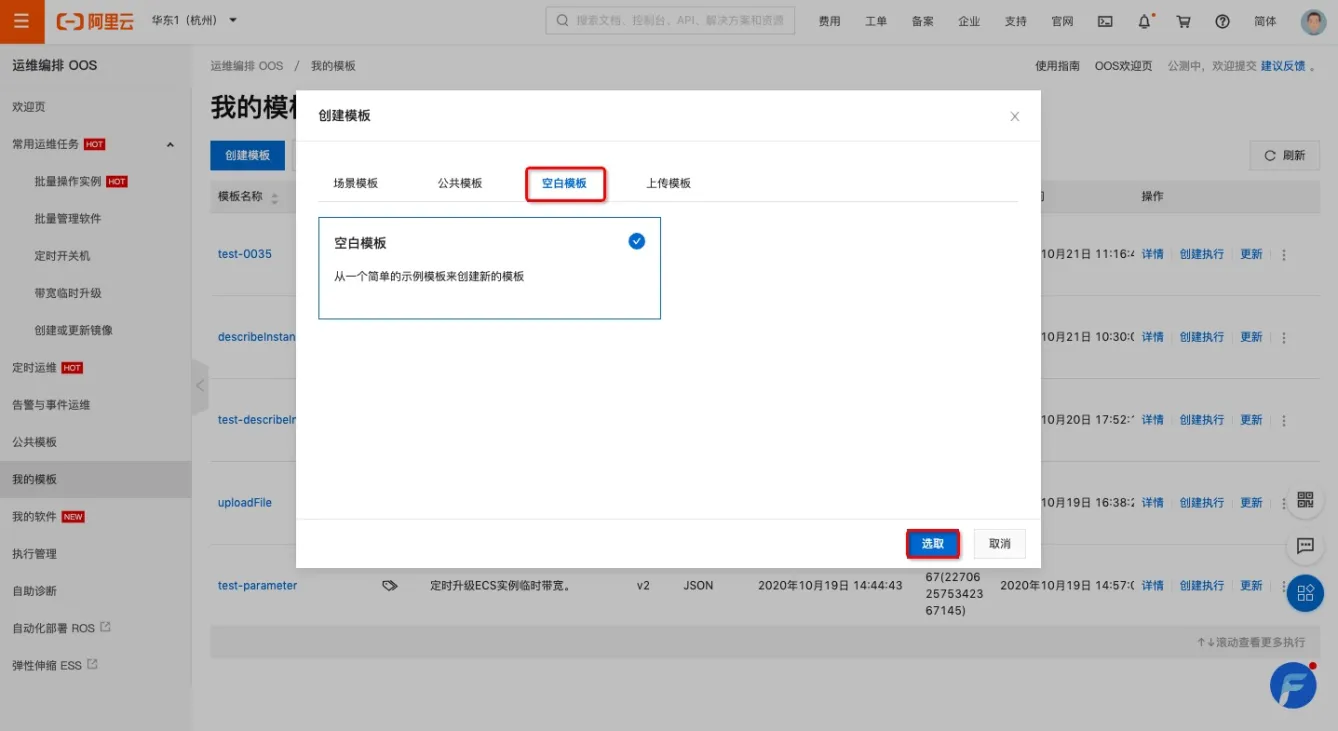This screenshot has height=731, width=1338.
Task: Open the hamburger navigation menu
Action: 21,21
